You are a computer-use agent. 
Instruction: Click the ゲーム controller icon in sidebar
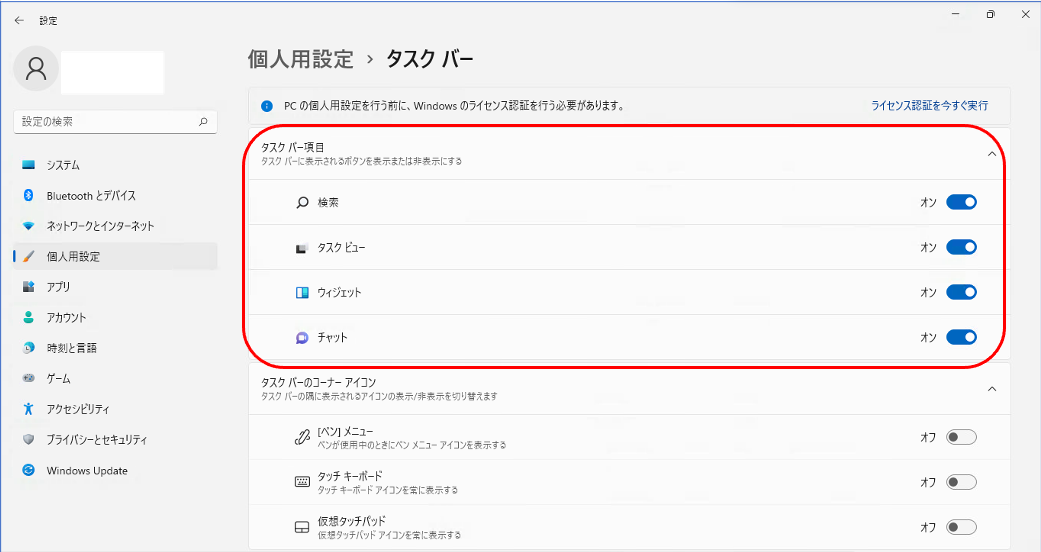coord(29,378)
